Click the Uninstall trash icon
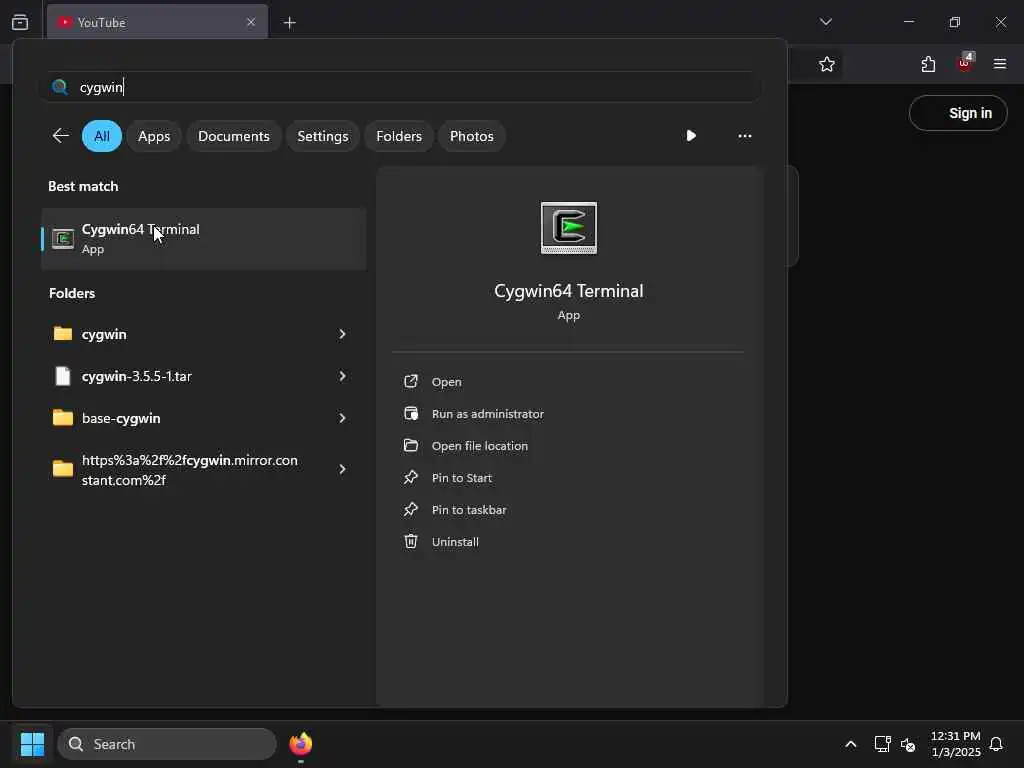1024x768 pixels. [x=411, y=541]
